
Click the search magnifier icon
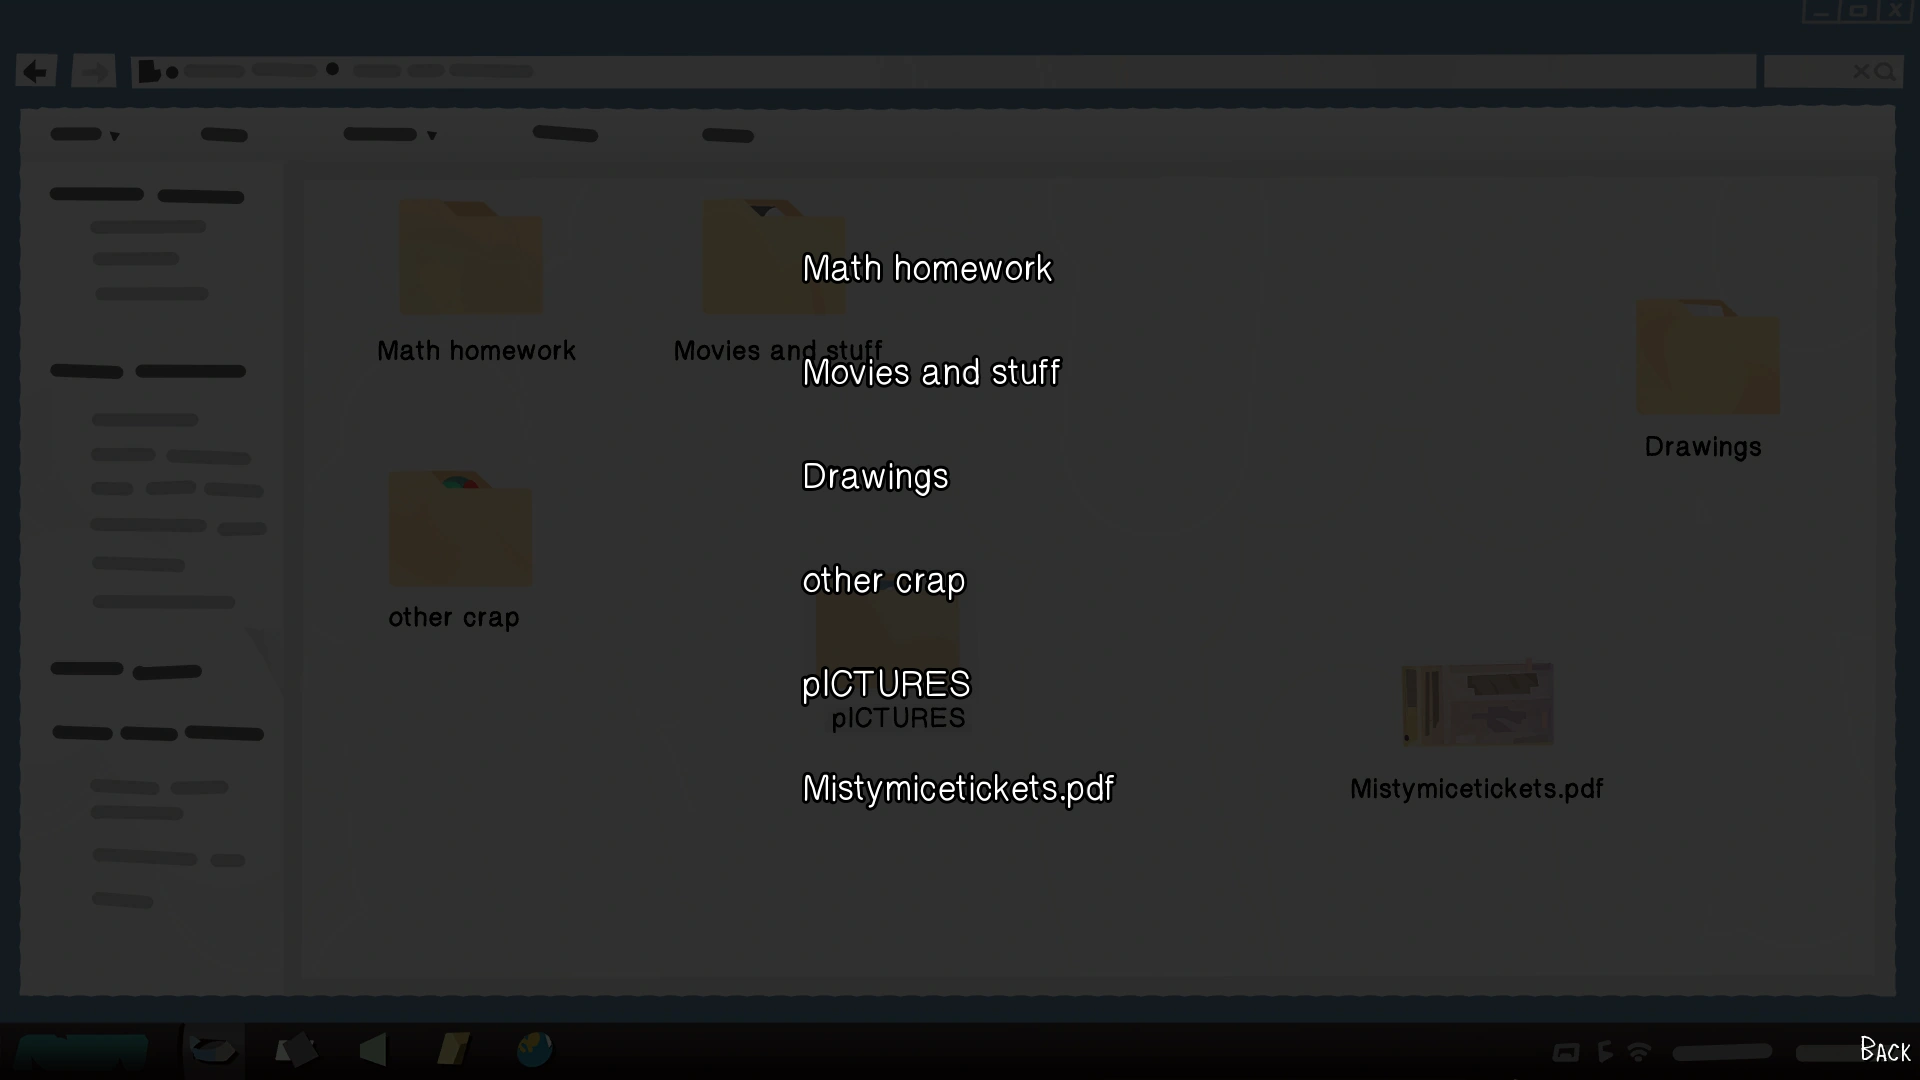click(1885, 71)
